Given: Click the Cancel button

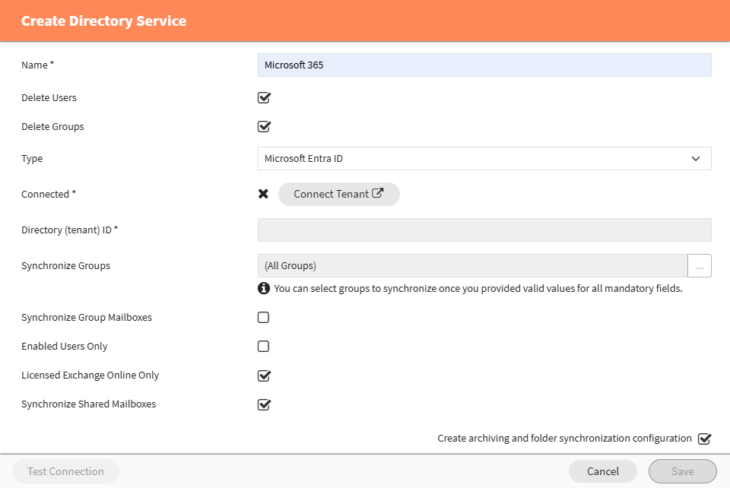Looking at the screenshot, I should 603,471.
